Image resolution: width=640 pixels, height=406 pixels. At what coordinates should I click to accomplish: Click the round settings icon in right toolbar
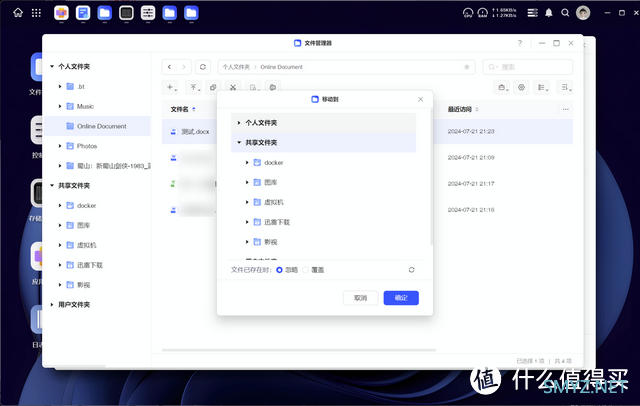tap(521, 87)
